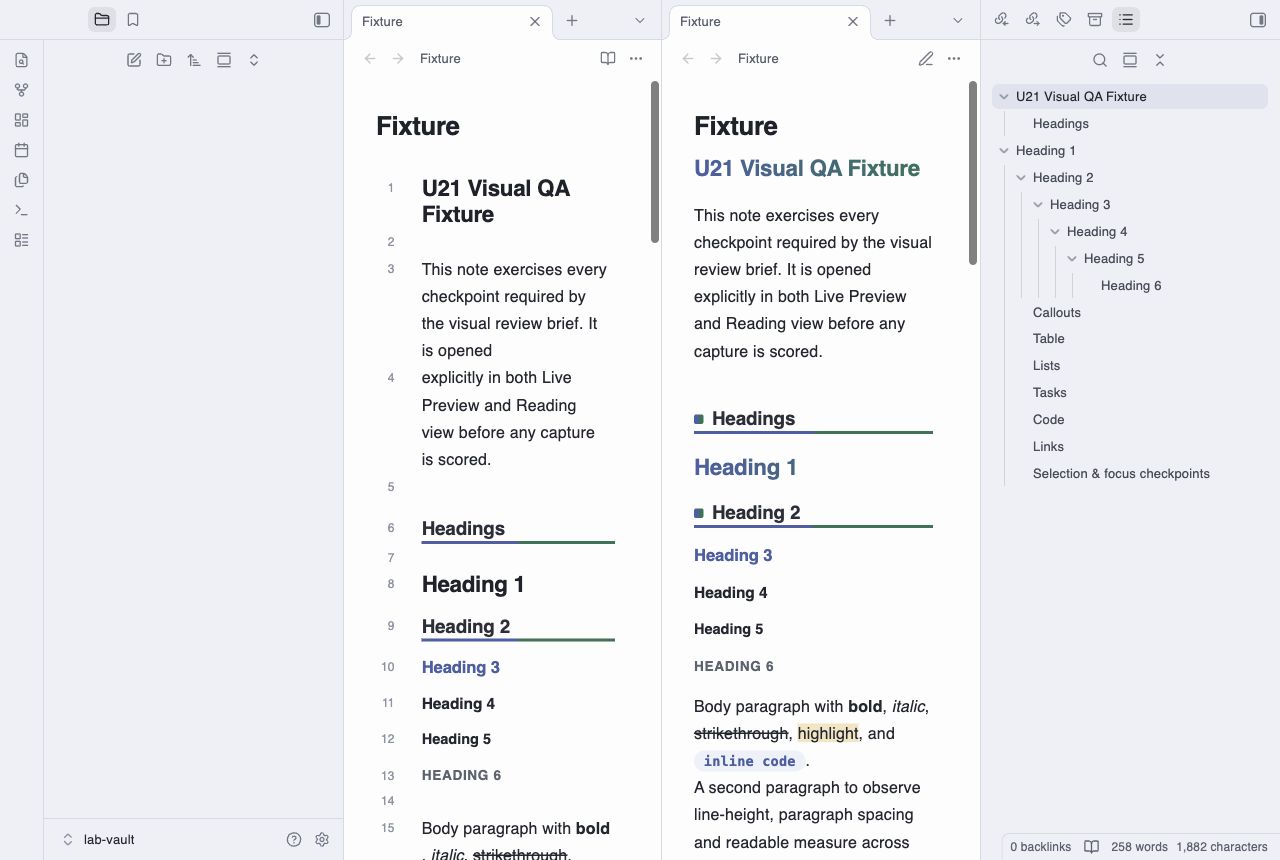The height and width of the screenshot is (860, 1280).
Task: Collapse Heading 3 in the outline
Action: pyautogui.click(x=1038, y=205)
